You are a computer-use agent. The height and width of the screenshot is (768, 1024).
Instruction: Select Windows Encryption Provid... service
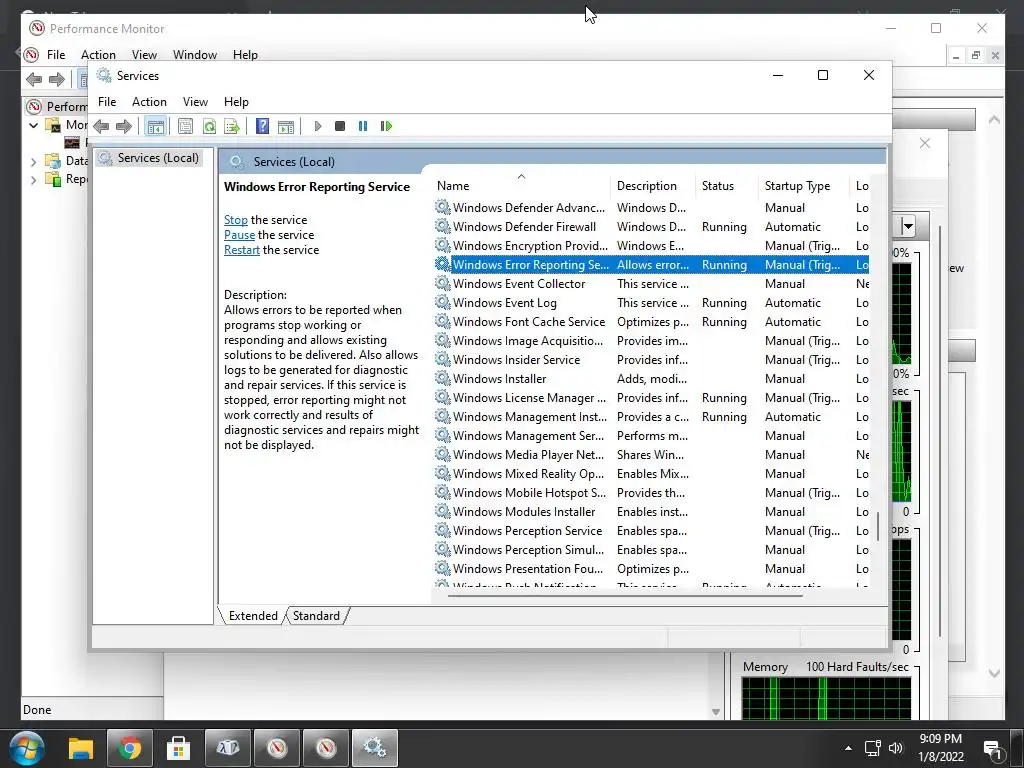pyautogui.click(x=651, y=246)
